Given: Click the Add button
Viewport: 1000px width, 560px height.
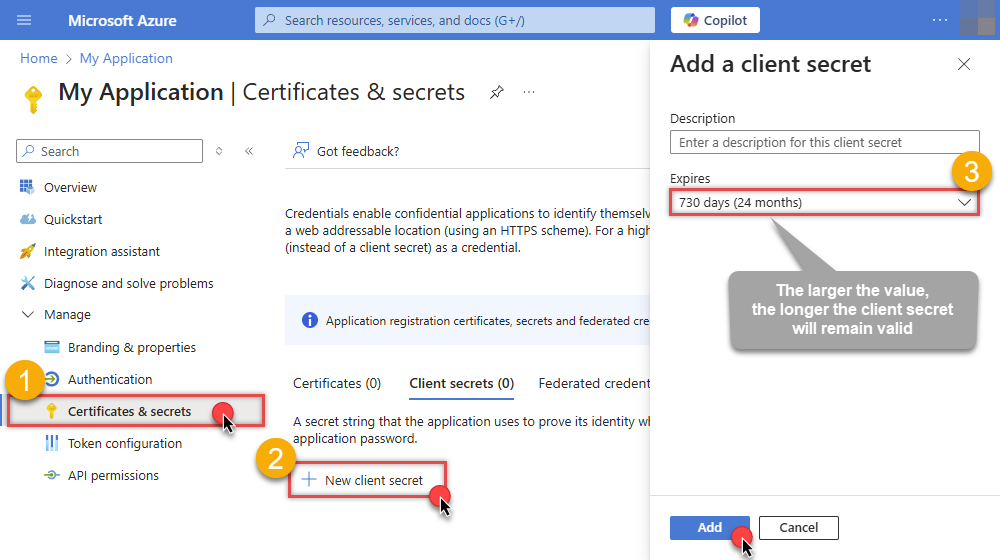Looking at the screenshot, I should [x=709, y=527].
